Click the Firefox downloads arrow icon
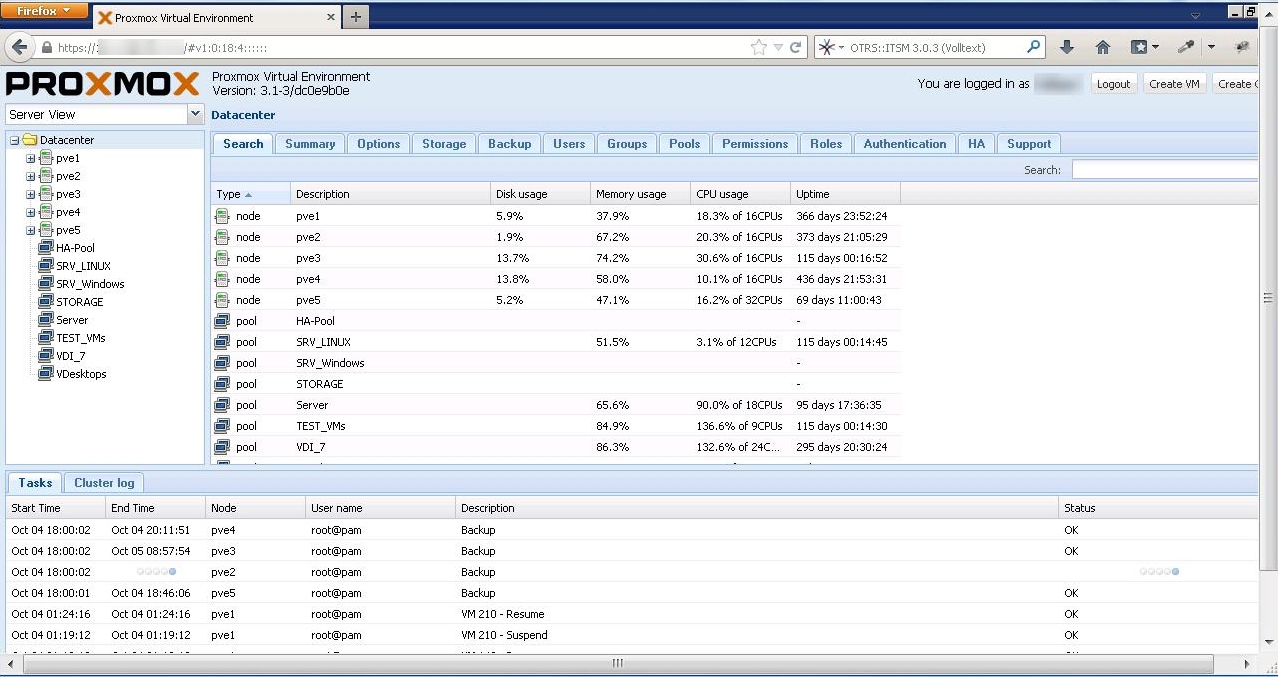The width and height of the screenshot is (1278, 677). pyautogui.click(x=1067, y=47)
